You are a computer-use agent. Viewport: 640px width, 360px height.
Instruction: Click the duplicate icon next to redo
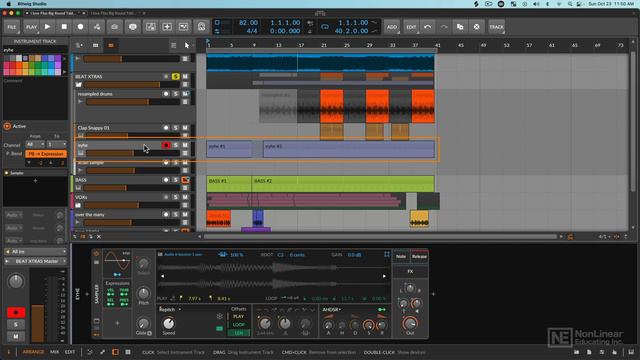460,27
